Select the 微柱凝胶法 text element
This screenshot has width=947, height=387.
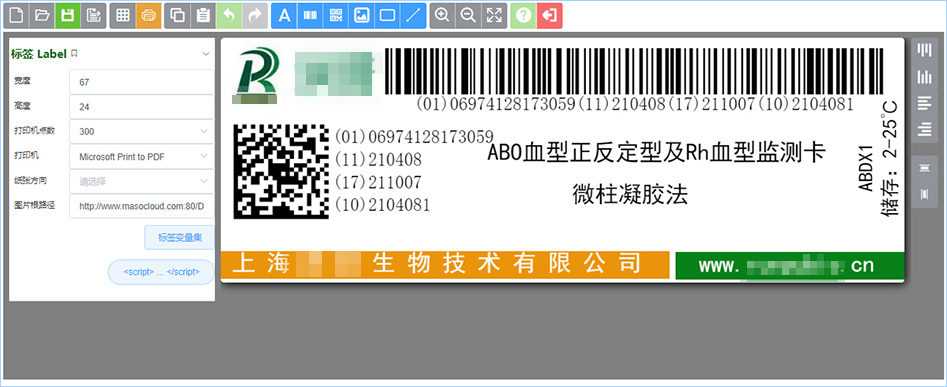(x=630, y=195)
